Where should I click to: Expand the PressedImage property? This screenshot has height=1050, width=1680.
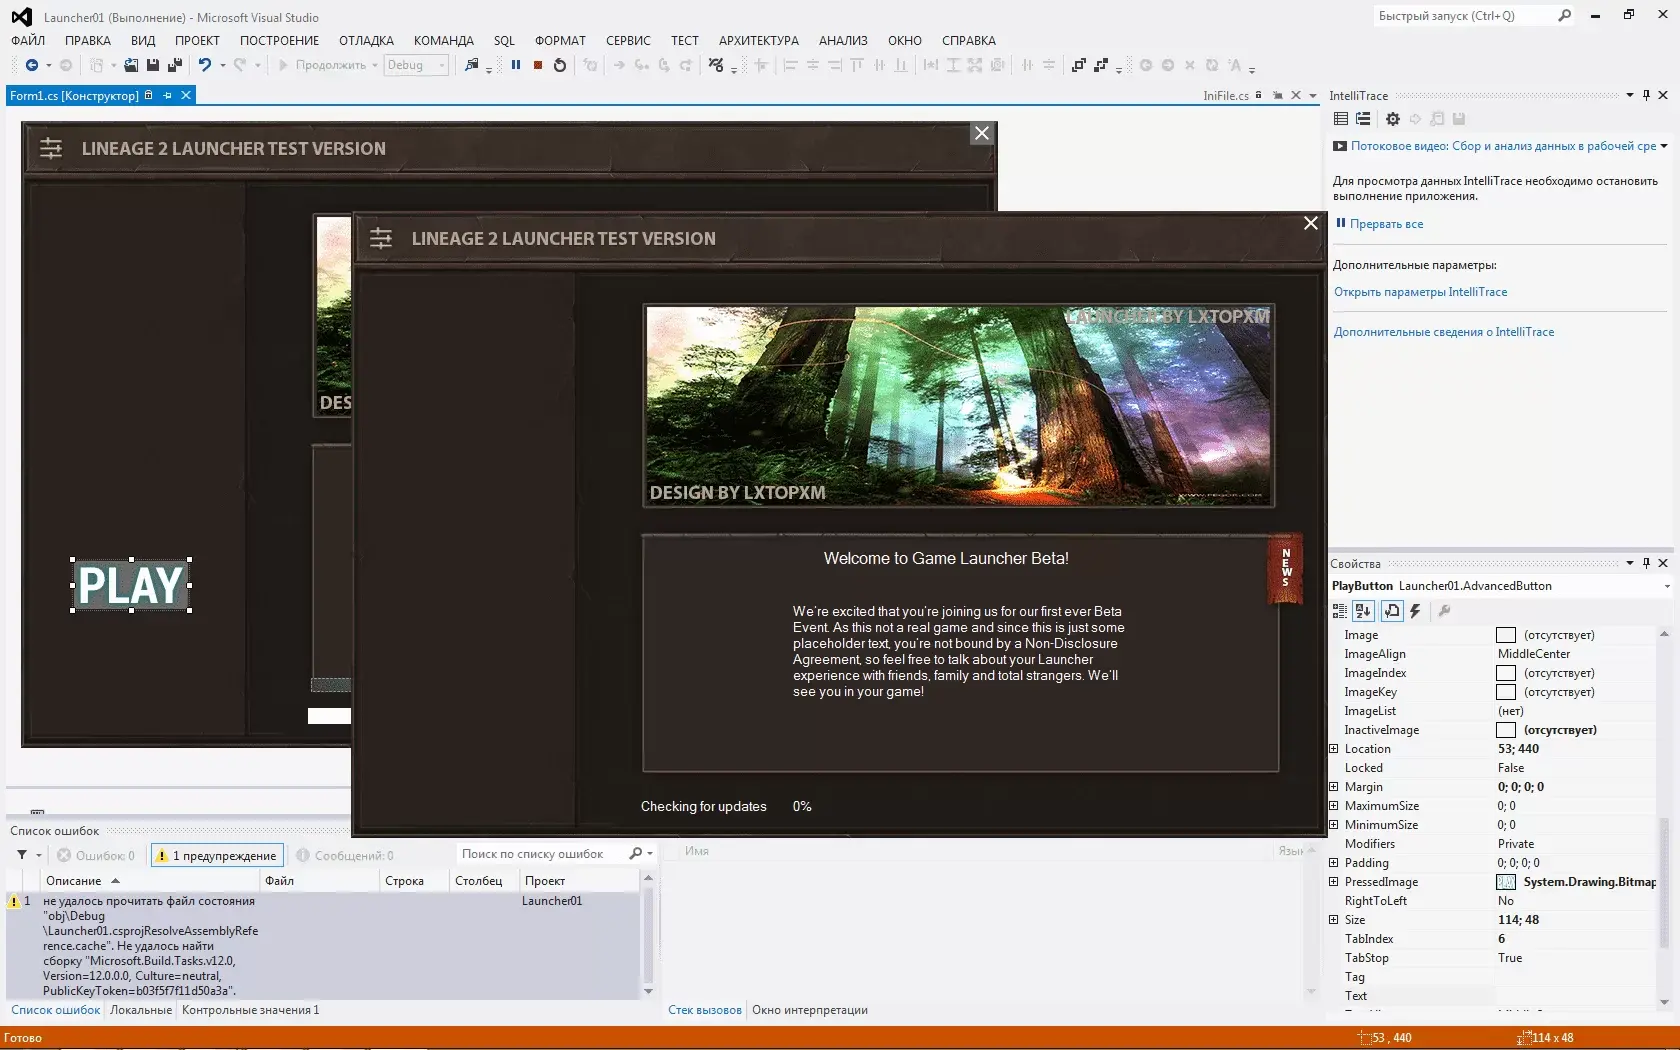[1333, 881]
